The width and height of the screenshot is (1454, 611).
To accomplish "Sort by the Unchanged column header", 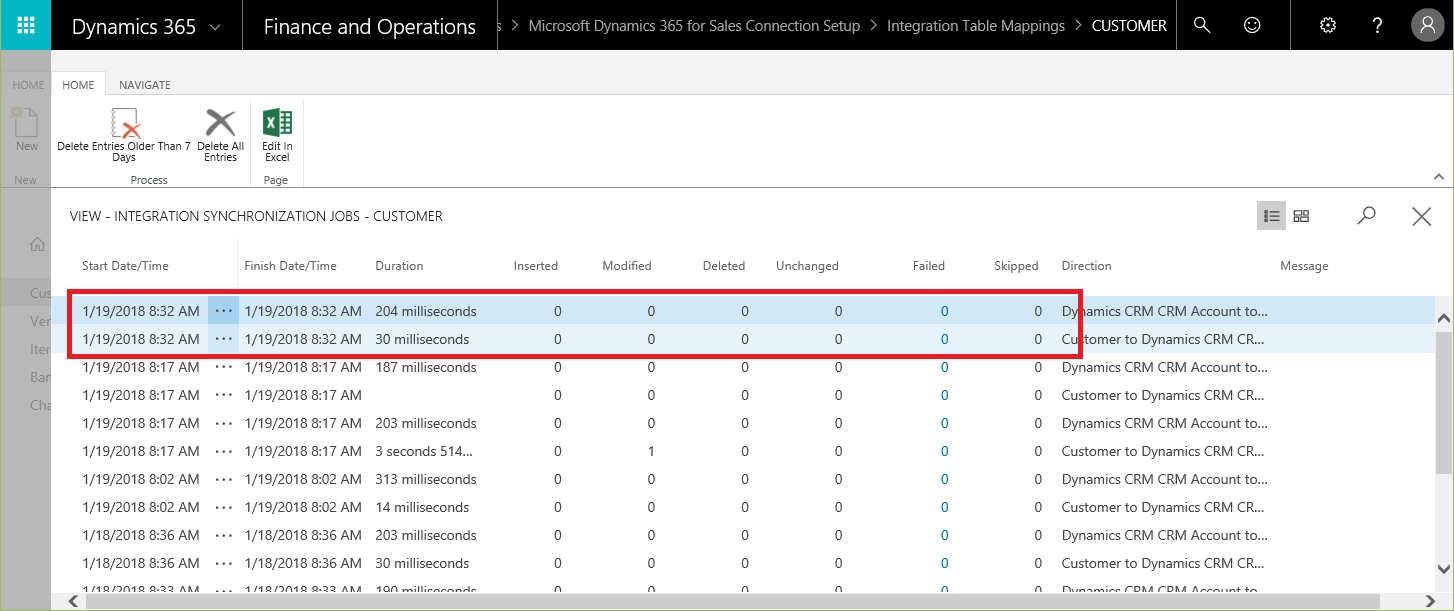I will point(807,266).
